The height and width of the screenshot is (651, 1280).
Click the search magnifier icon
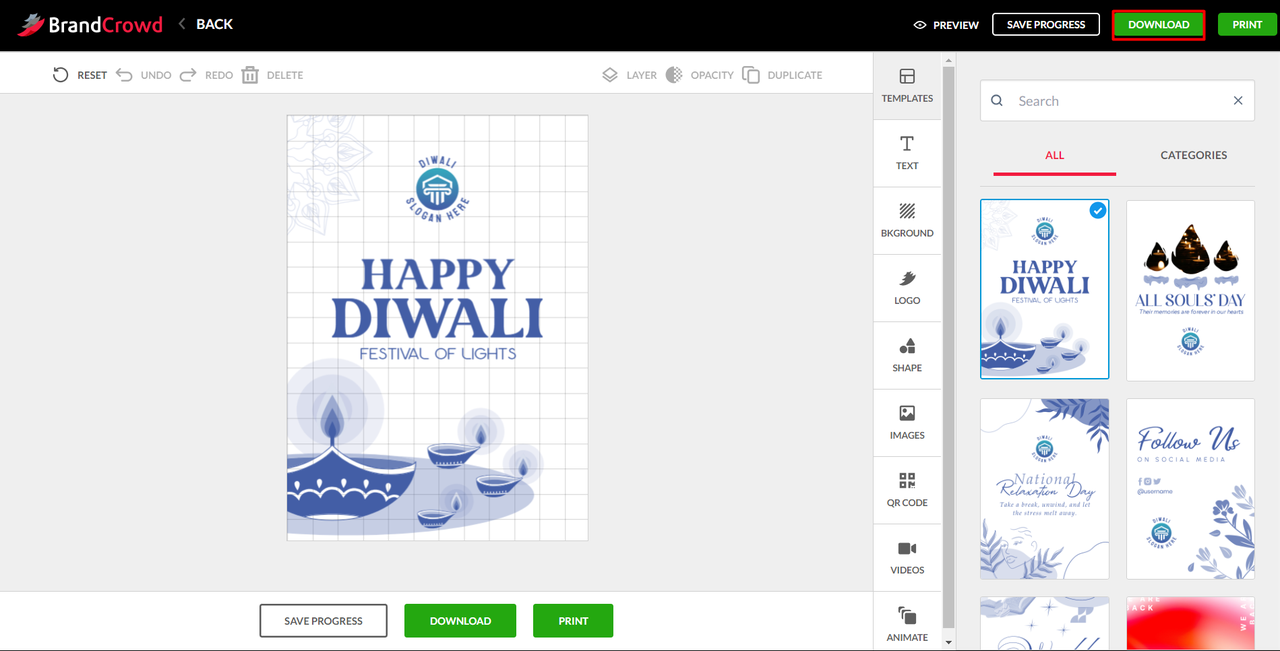point(997,101)
